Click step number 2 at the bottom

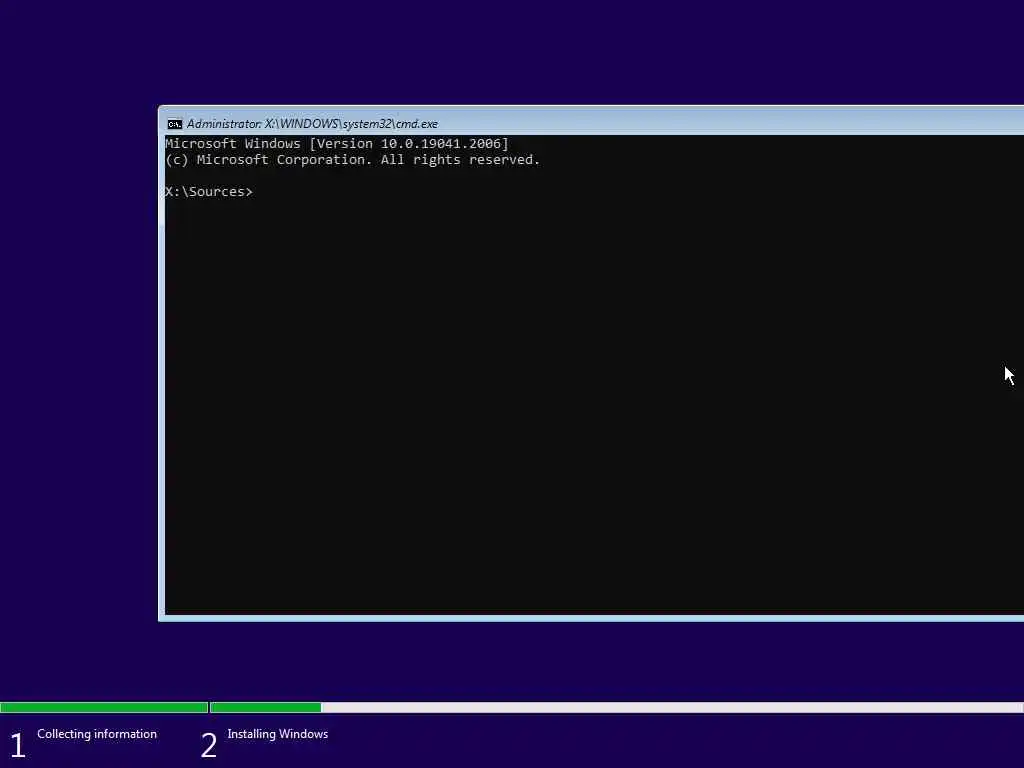[208, 745]
